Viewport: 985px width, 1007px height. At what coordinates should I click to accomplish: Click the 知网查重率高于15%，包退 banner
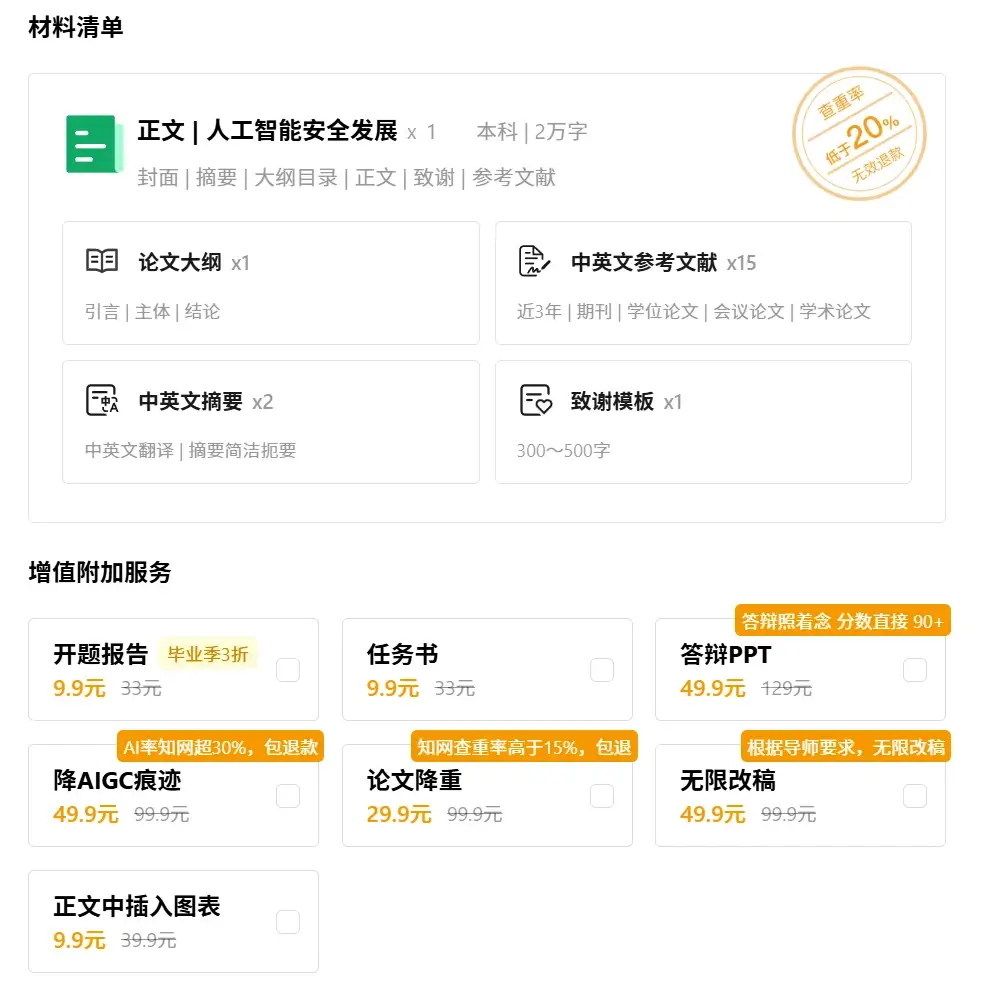click(x=524, y=745)
